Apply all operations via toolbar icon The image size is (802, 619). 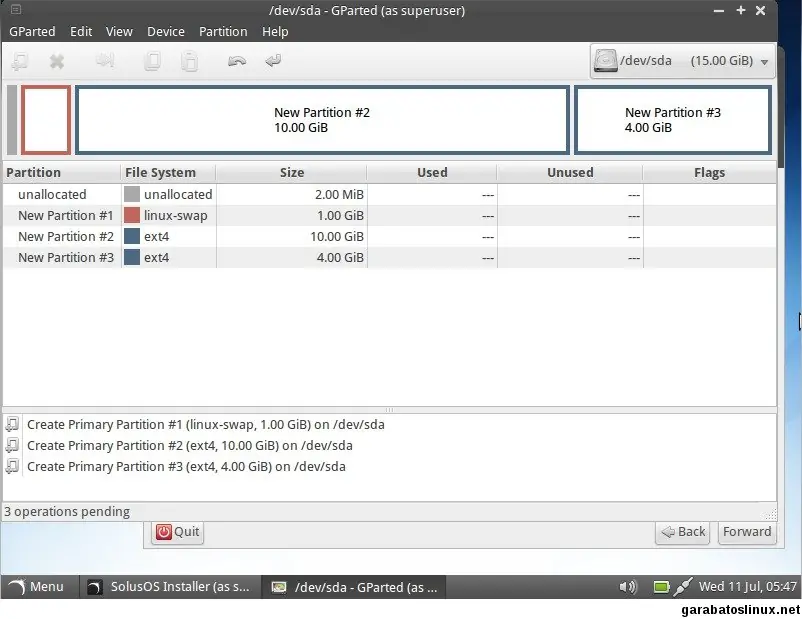(x=273, y=61)
